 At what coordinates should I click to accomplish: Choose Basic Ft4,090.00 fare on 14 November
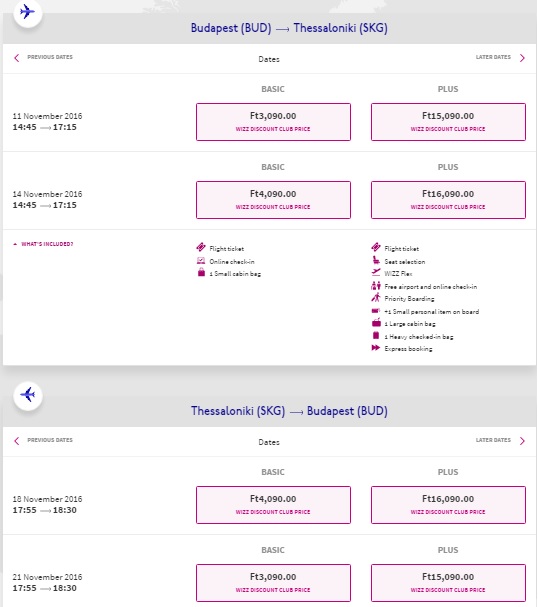click(273, 200)
